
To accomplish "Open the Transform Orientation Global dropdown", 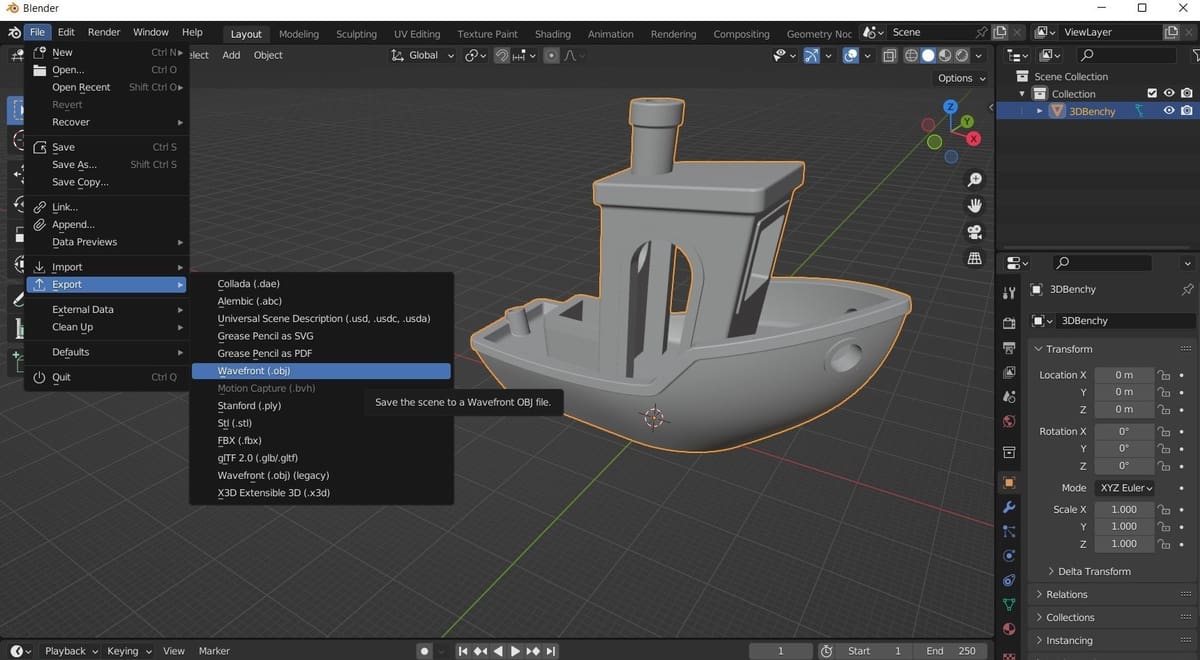I will tap(422, 55).
